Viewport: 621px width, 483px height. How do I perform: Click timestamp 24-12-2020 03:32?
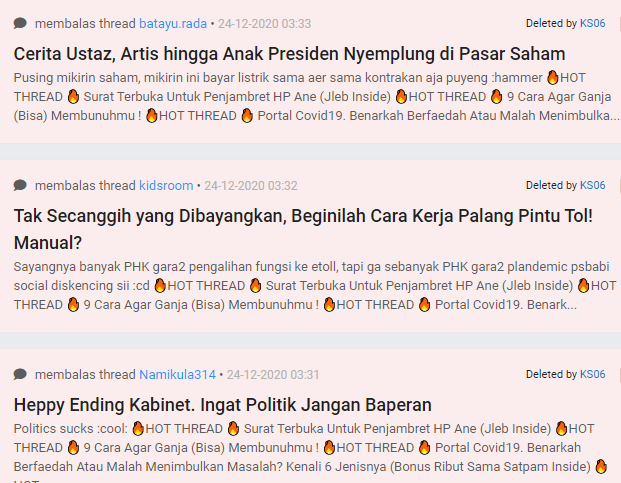tap(251, 186)
